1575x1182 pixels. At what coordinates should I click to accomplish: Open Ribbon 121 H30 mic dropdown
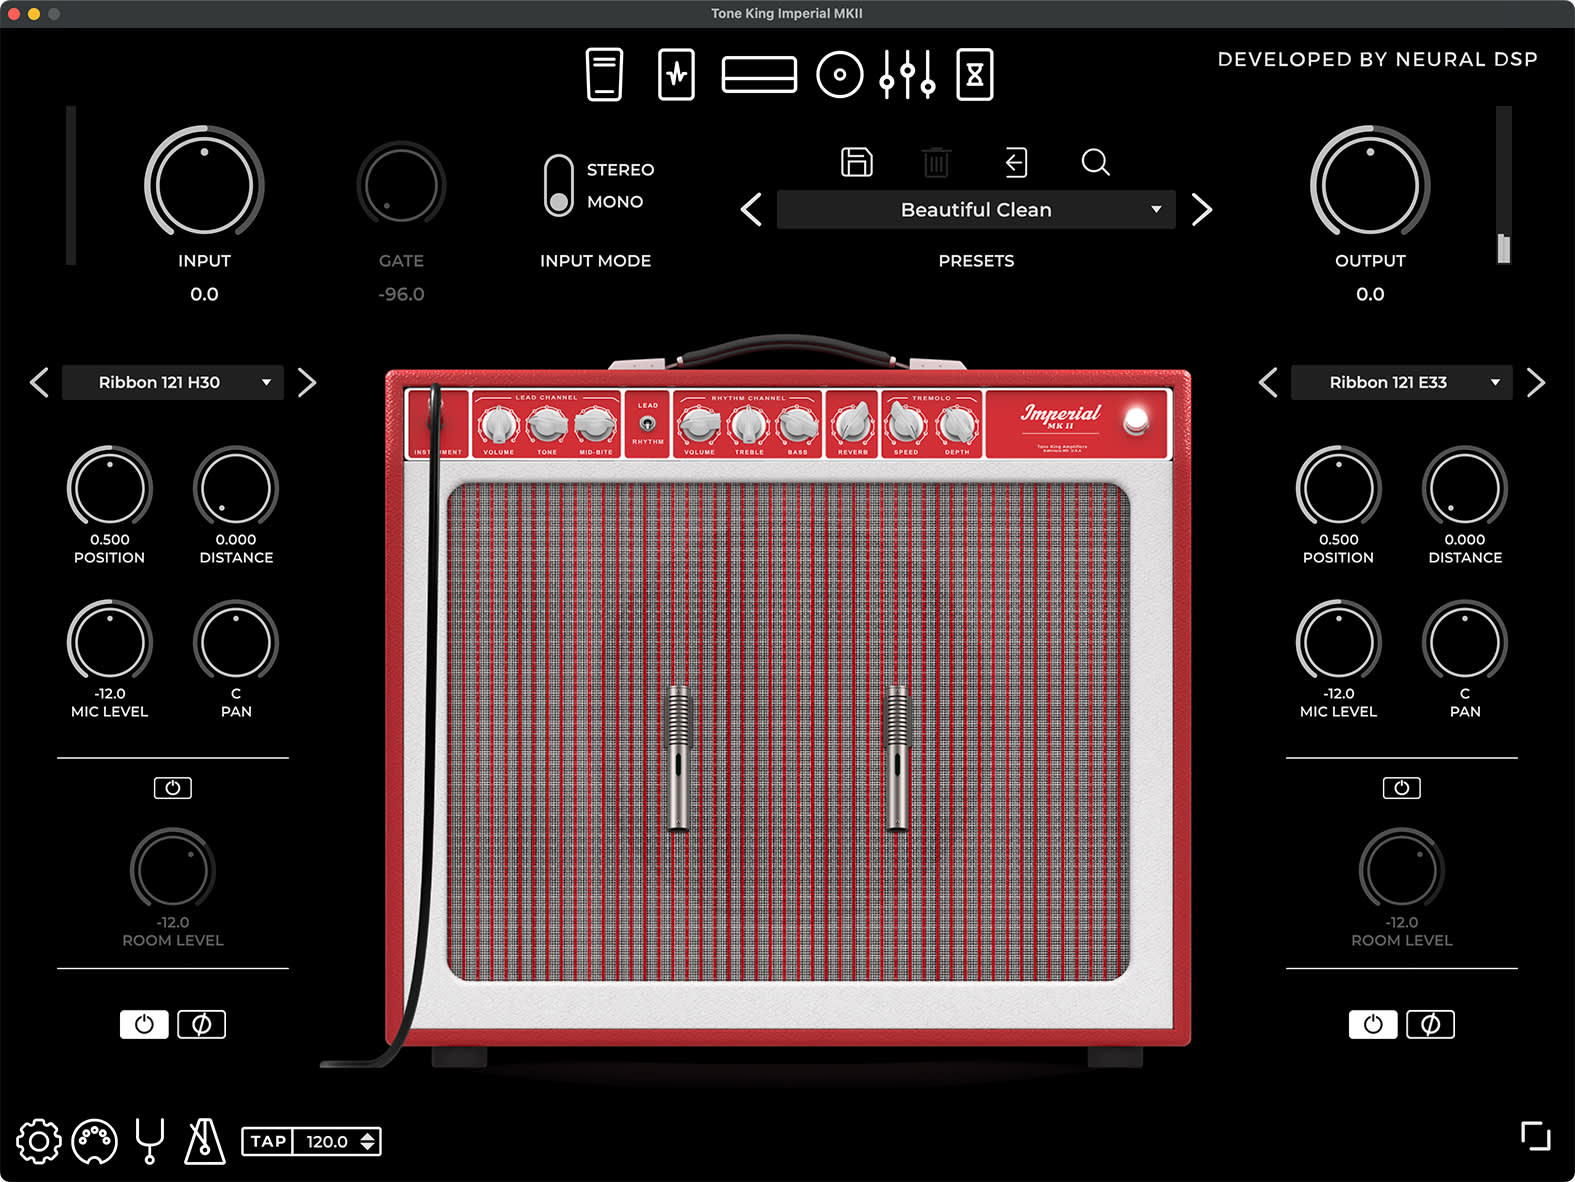click(173, 382)
